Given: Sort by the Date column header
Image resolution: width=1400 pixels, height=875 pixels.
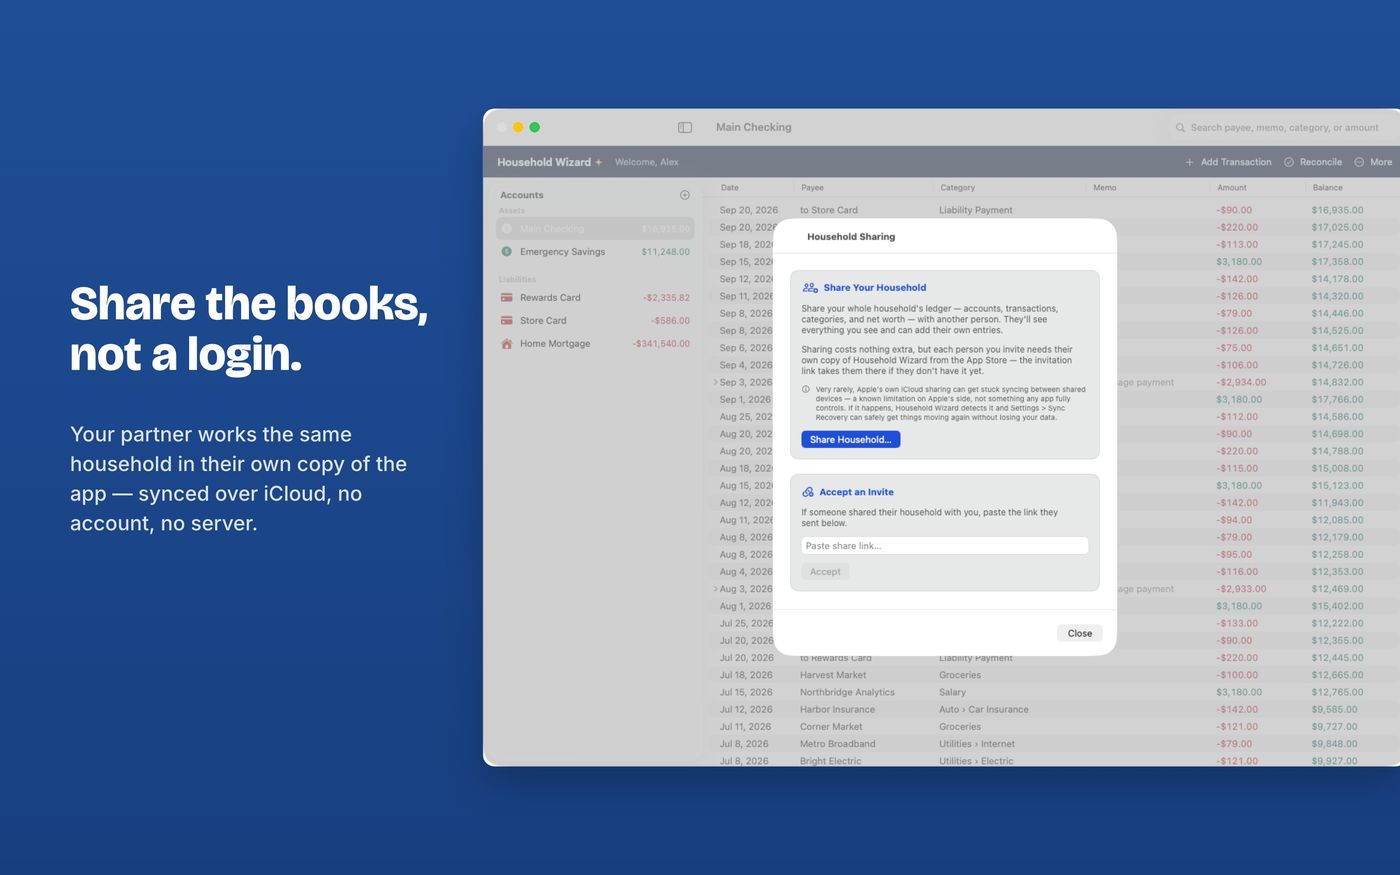Looking at the screenshot, I should point(730,188).
